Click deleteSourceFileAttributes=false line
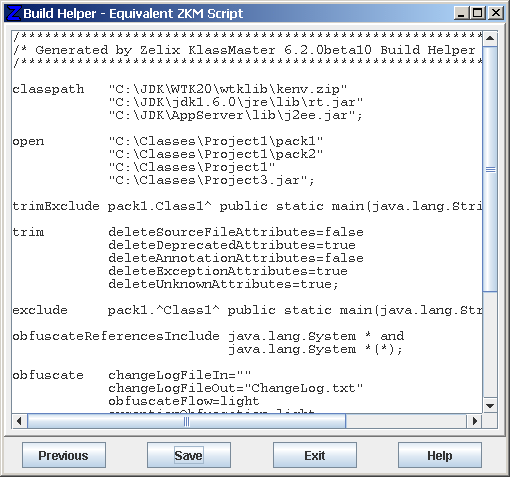Viewport: 510px width, 477px height. coord(236,232)
